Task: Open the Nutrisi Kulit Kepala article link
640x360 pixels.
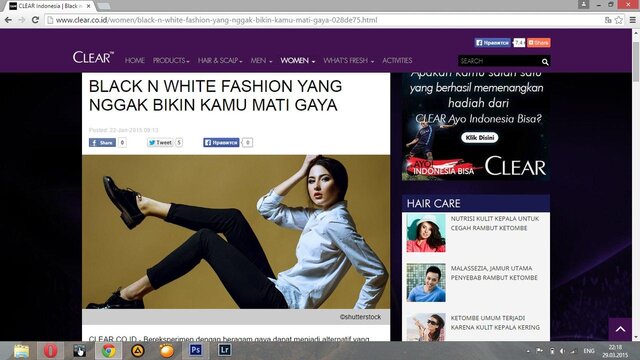Action: (495, 223)
